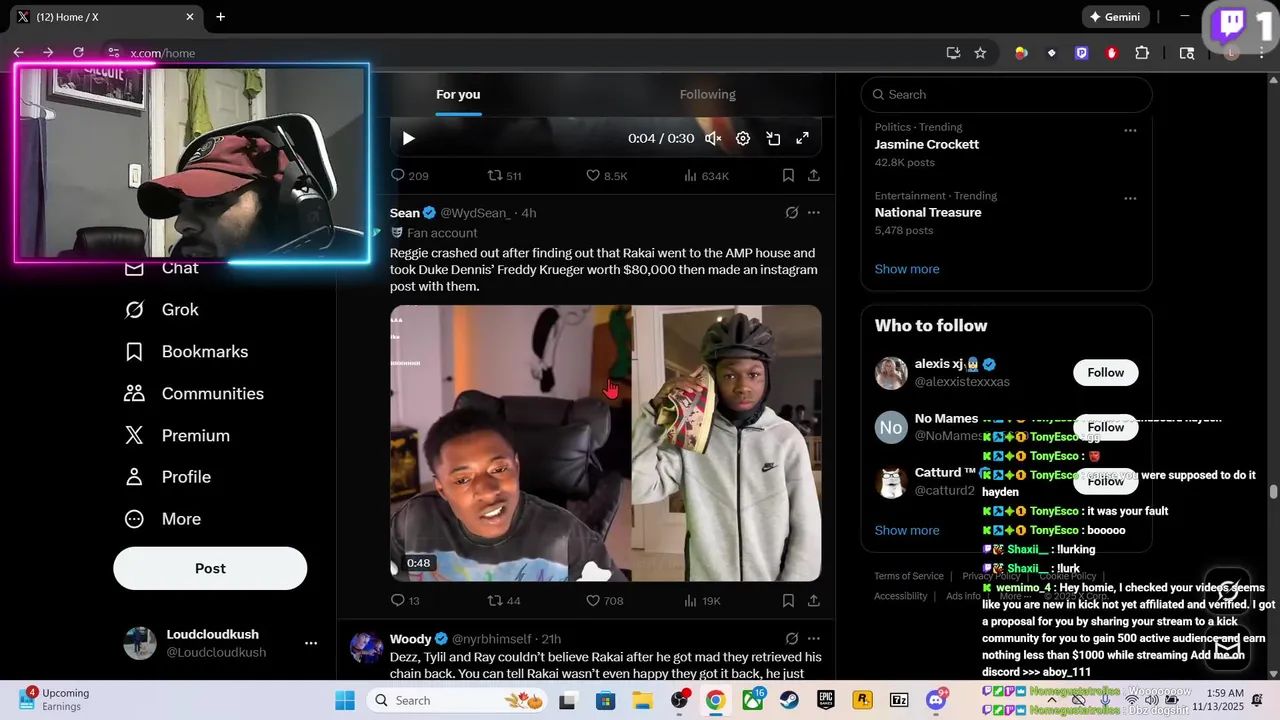Open options for Jasmine Crockett trend

1130,130
